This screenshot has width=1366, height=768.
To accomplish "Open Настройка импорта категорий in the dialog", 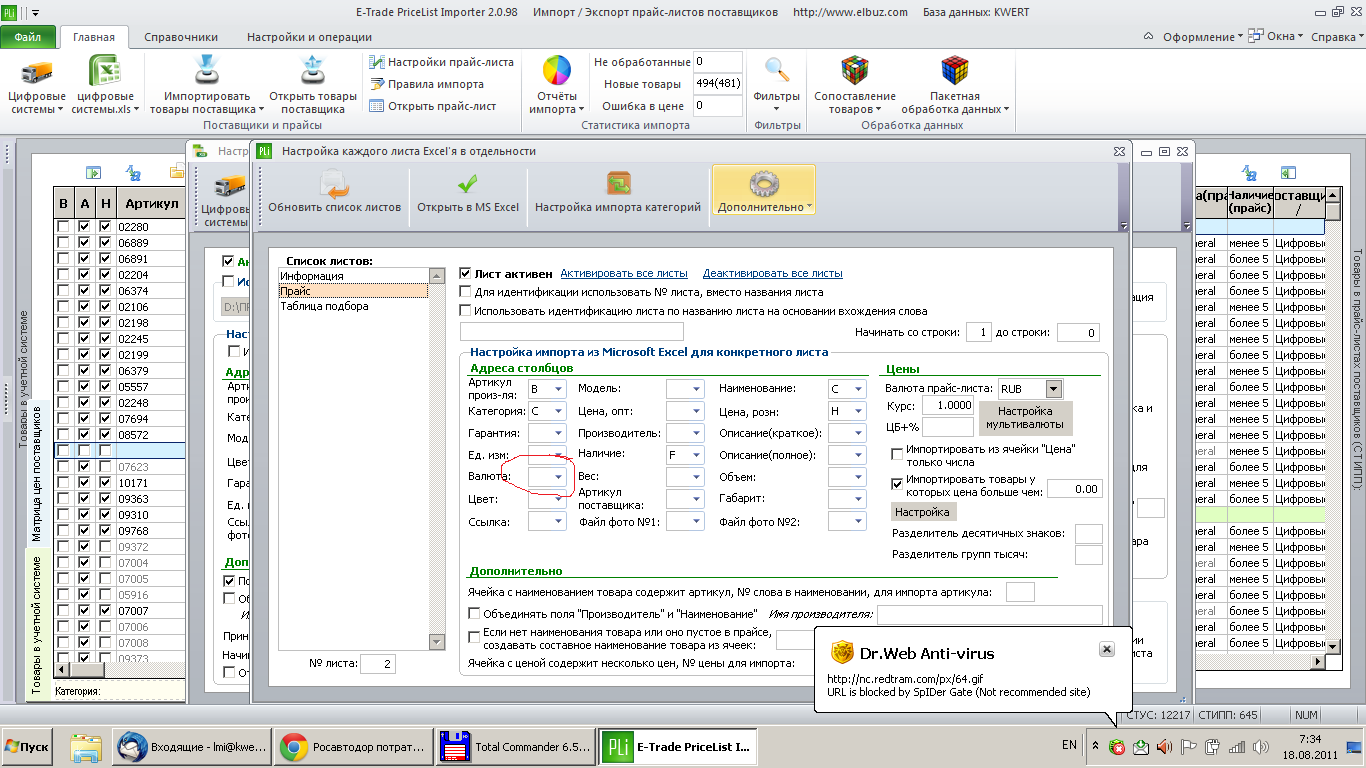I will coord(618,190).
